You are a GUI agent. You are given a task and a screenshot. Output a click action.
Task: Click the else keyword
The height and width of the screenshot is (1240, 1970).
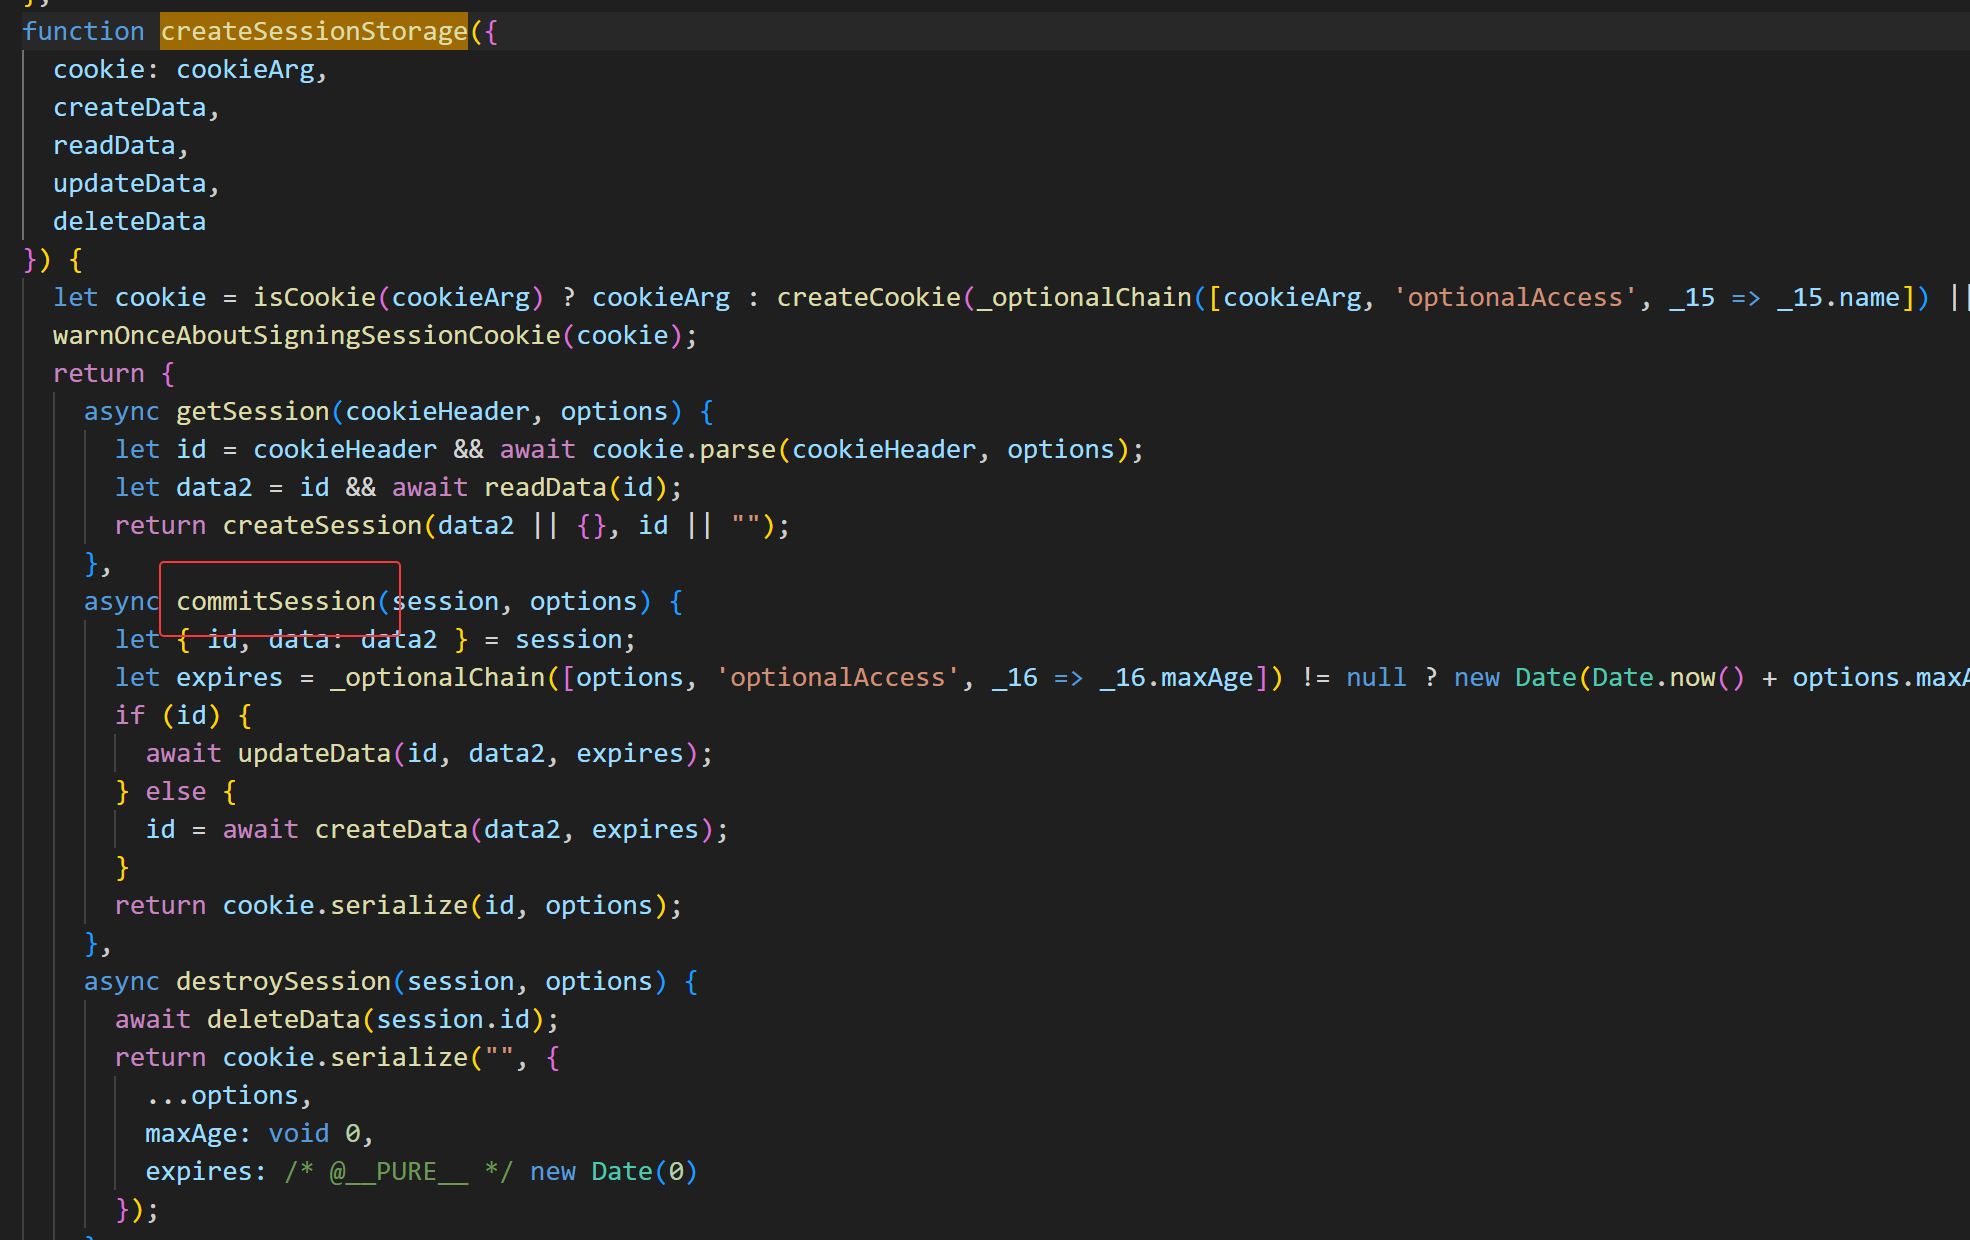click(x=176, y=791)
